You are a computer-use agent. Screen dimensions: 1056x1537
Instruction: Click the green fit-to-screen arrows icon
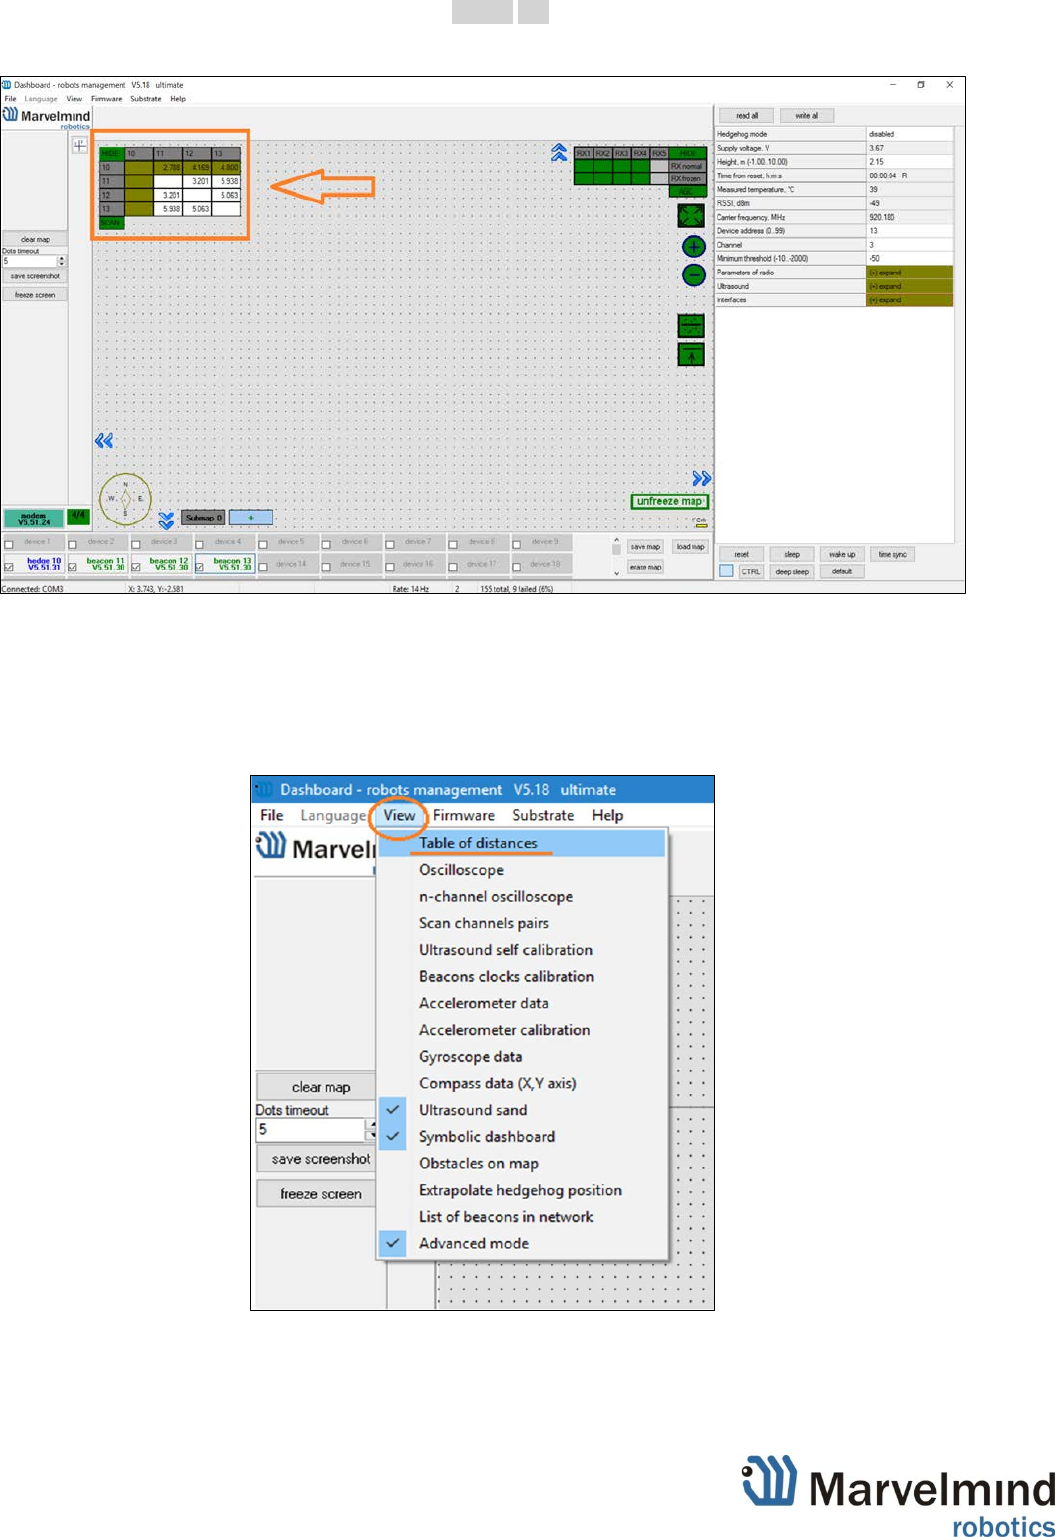pos(691,215)
